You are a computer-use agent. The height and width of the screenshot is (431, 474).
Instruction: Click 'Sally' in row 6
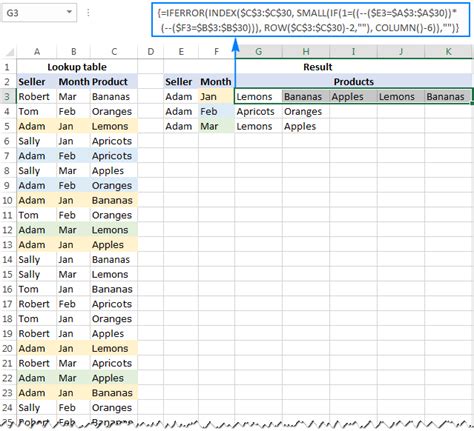pos(29,141)
